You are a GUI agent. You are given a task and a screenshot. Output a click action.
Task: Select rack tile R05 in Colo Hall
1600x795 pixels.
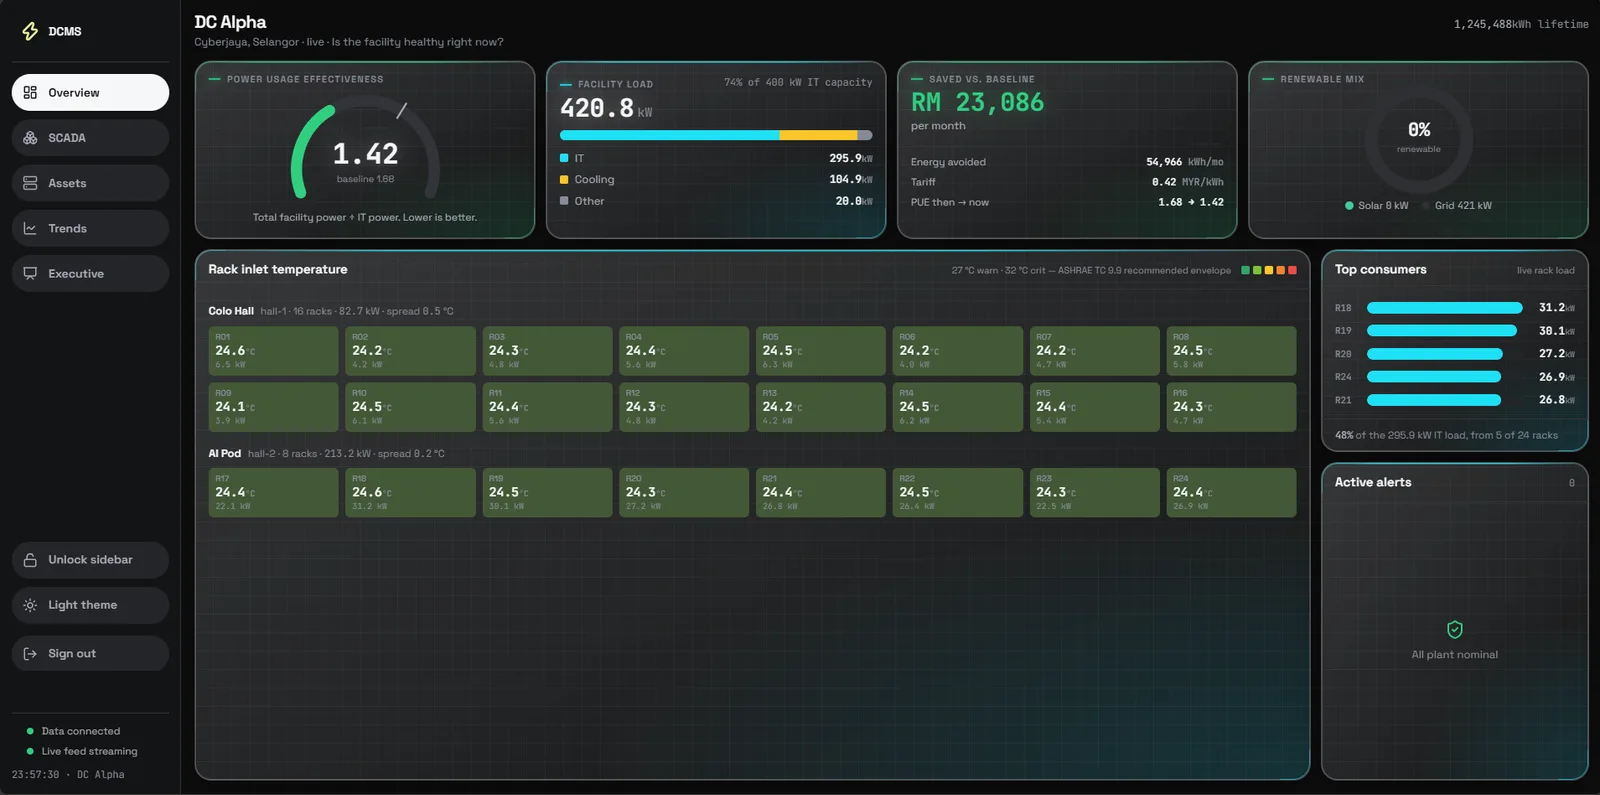click(821, 351)
